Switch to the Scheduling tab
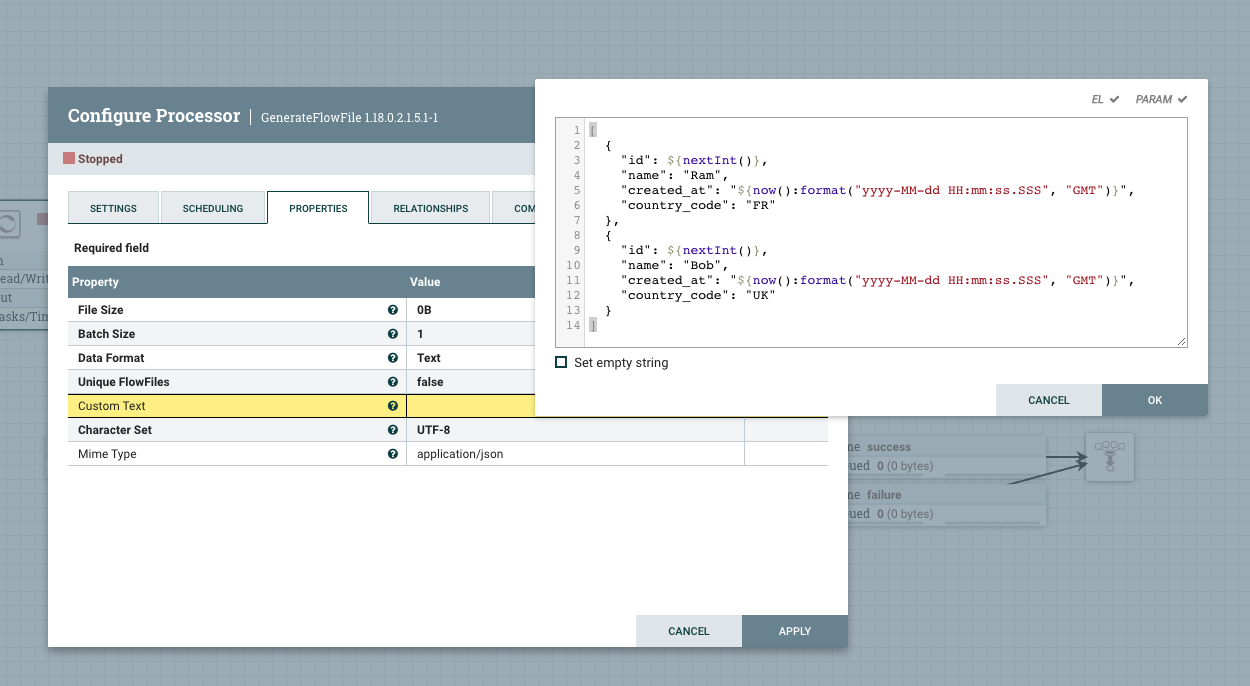 (213, 208)
